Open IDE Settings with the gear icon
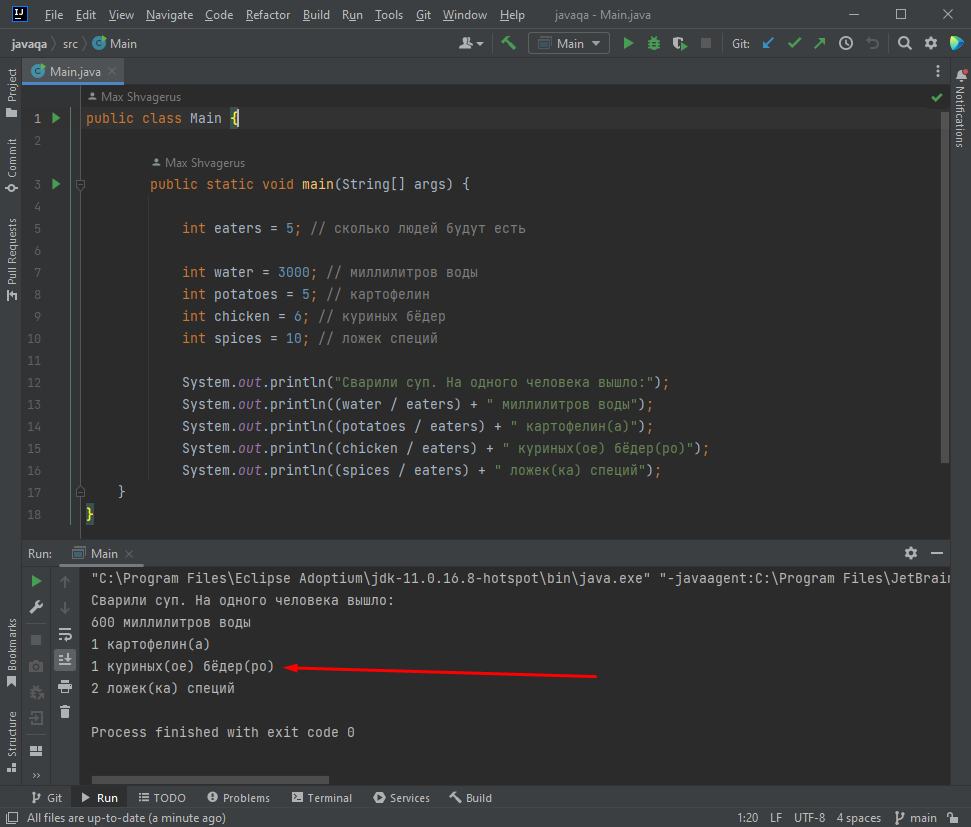This screenshot has width=971, height=827. 930,43
